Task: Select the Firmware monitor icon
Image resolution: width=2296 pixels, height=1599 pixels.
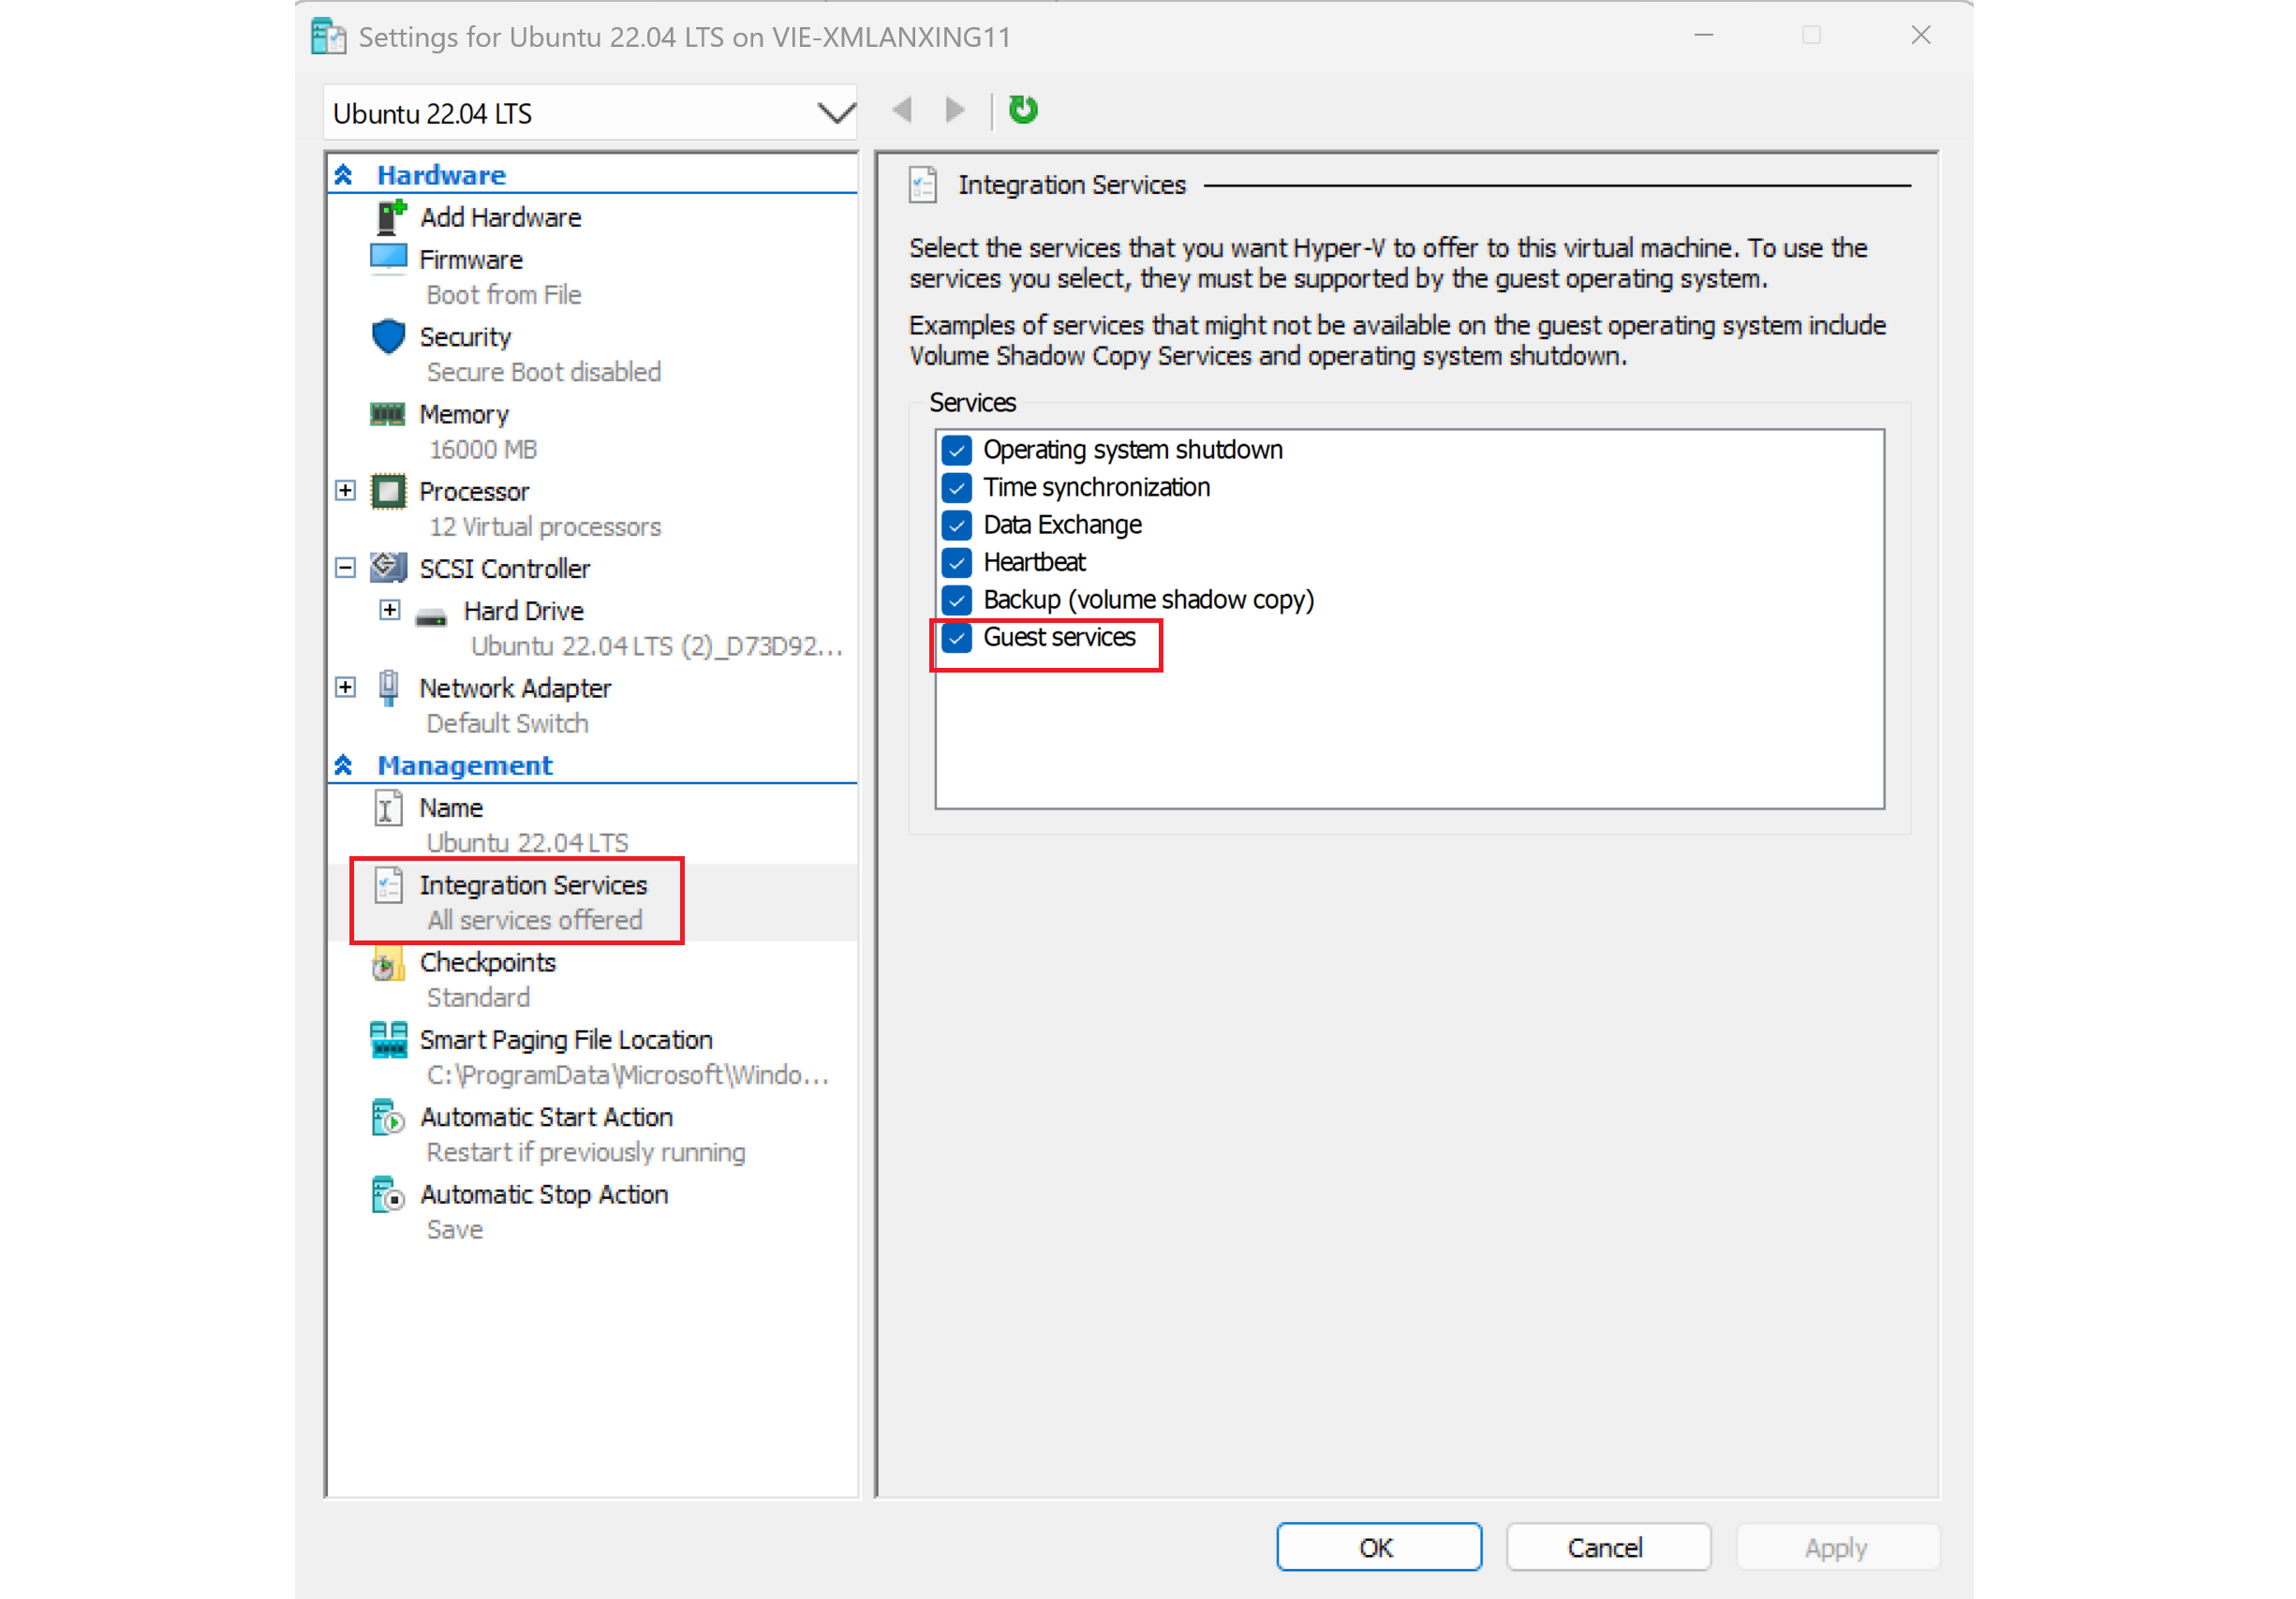Action: click(388, 259)
